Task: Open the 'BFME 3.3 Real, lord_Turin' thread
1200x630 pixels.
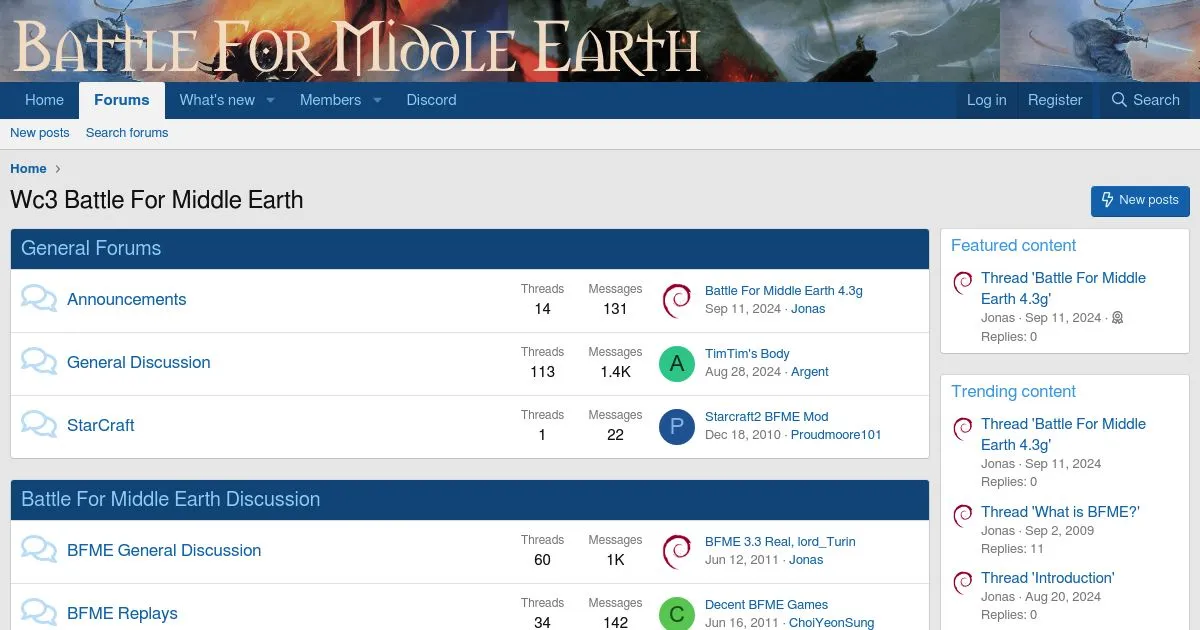Action: pyautogui.click(x=780, y=542)
